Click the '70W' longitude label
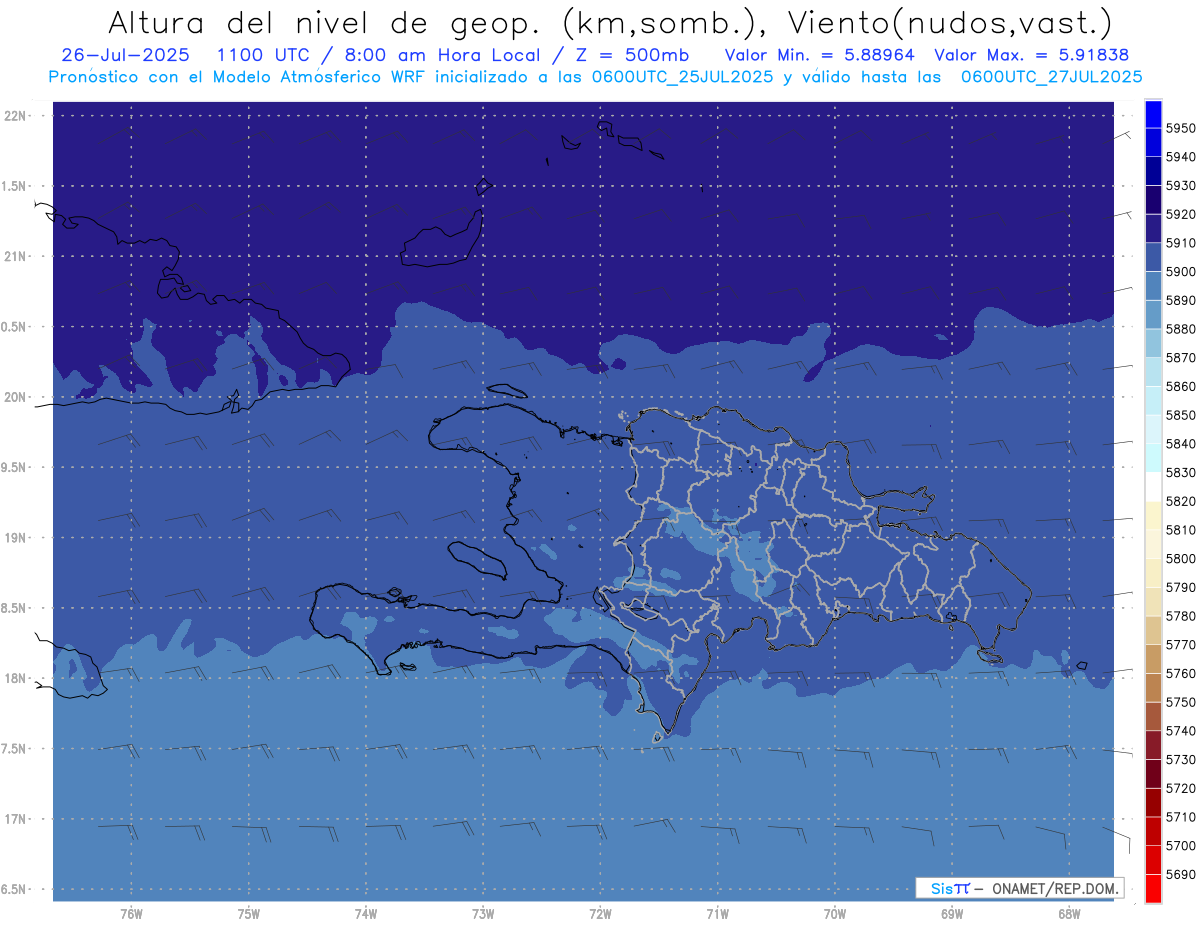This screenshot has width=1200, height=927. (835, 914)
